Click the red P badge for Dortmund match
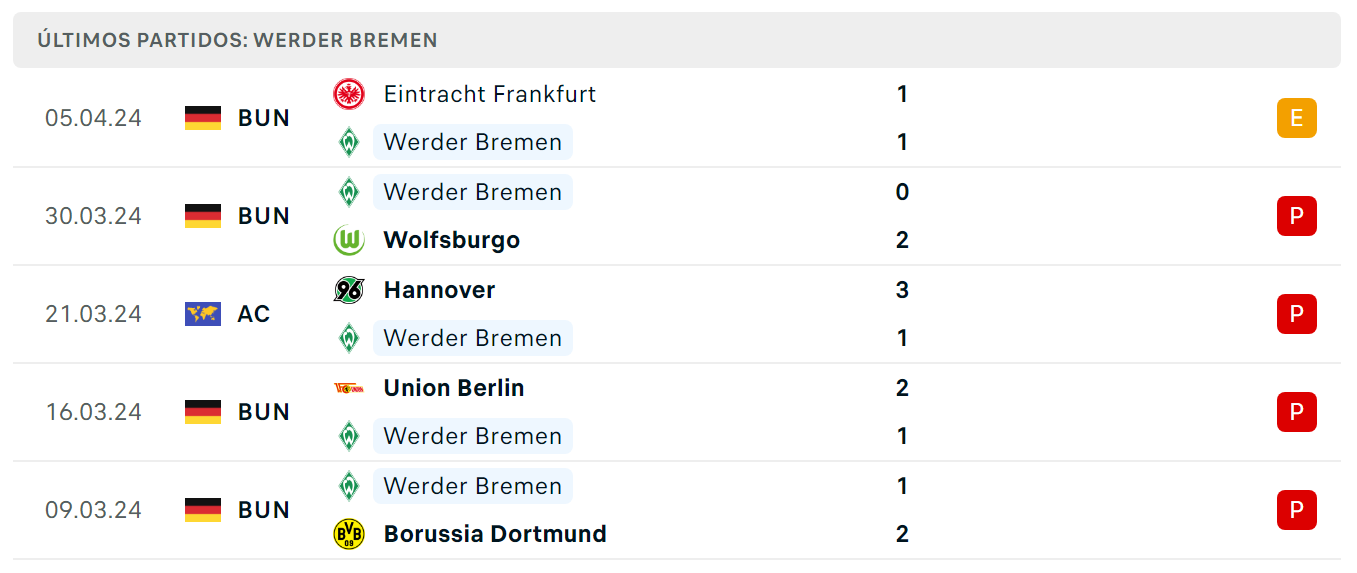Viewport: 1357px width, 573px height. pyautogui.click(x=1297, y=510)
